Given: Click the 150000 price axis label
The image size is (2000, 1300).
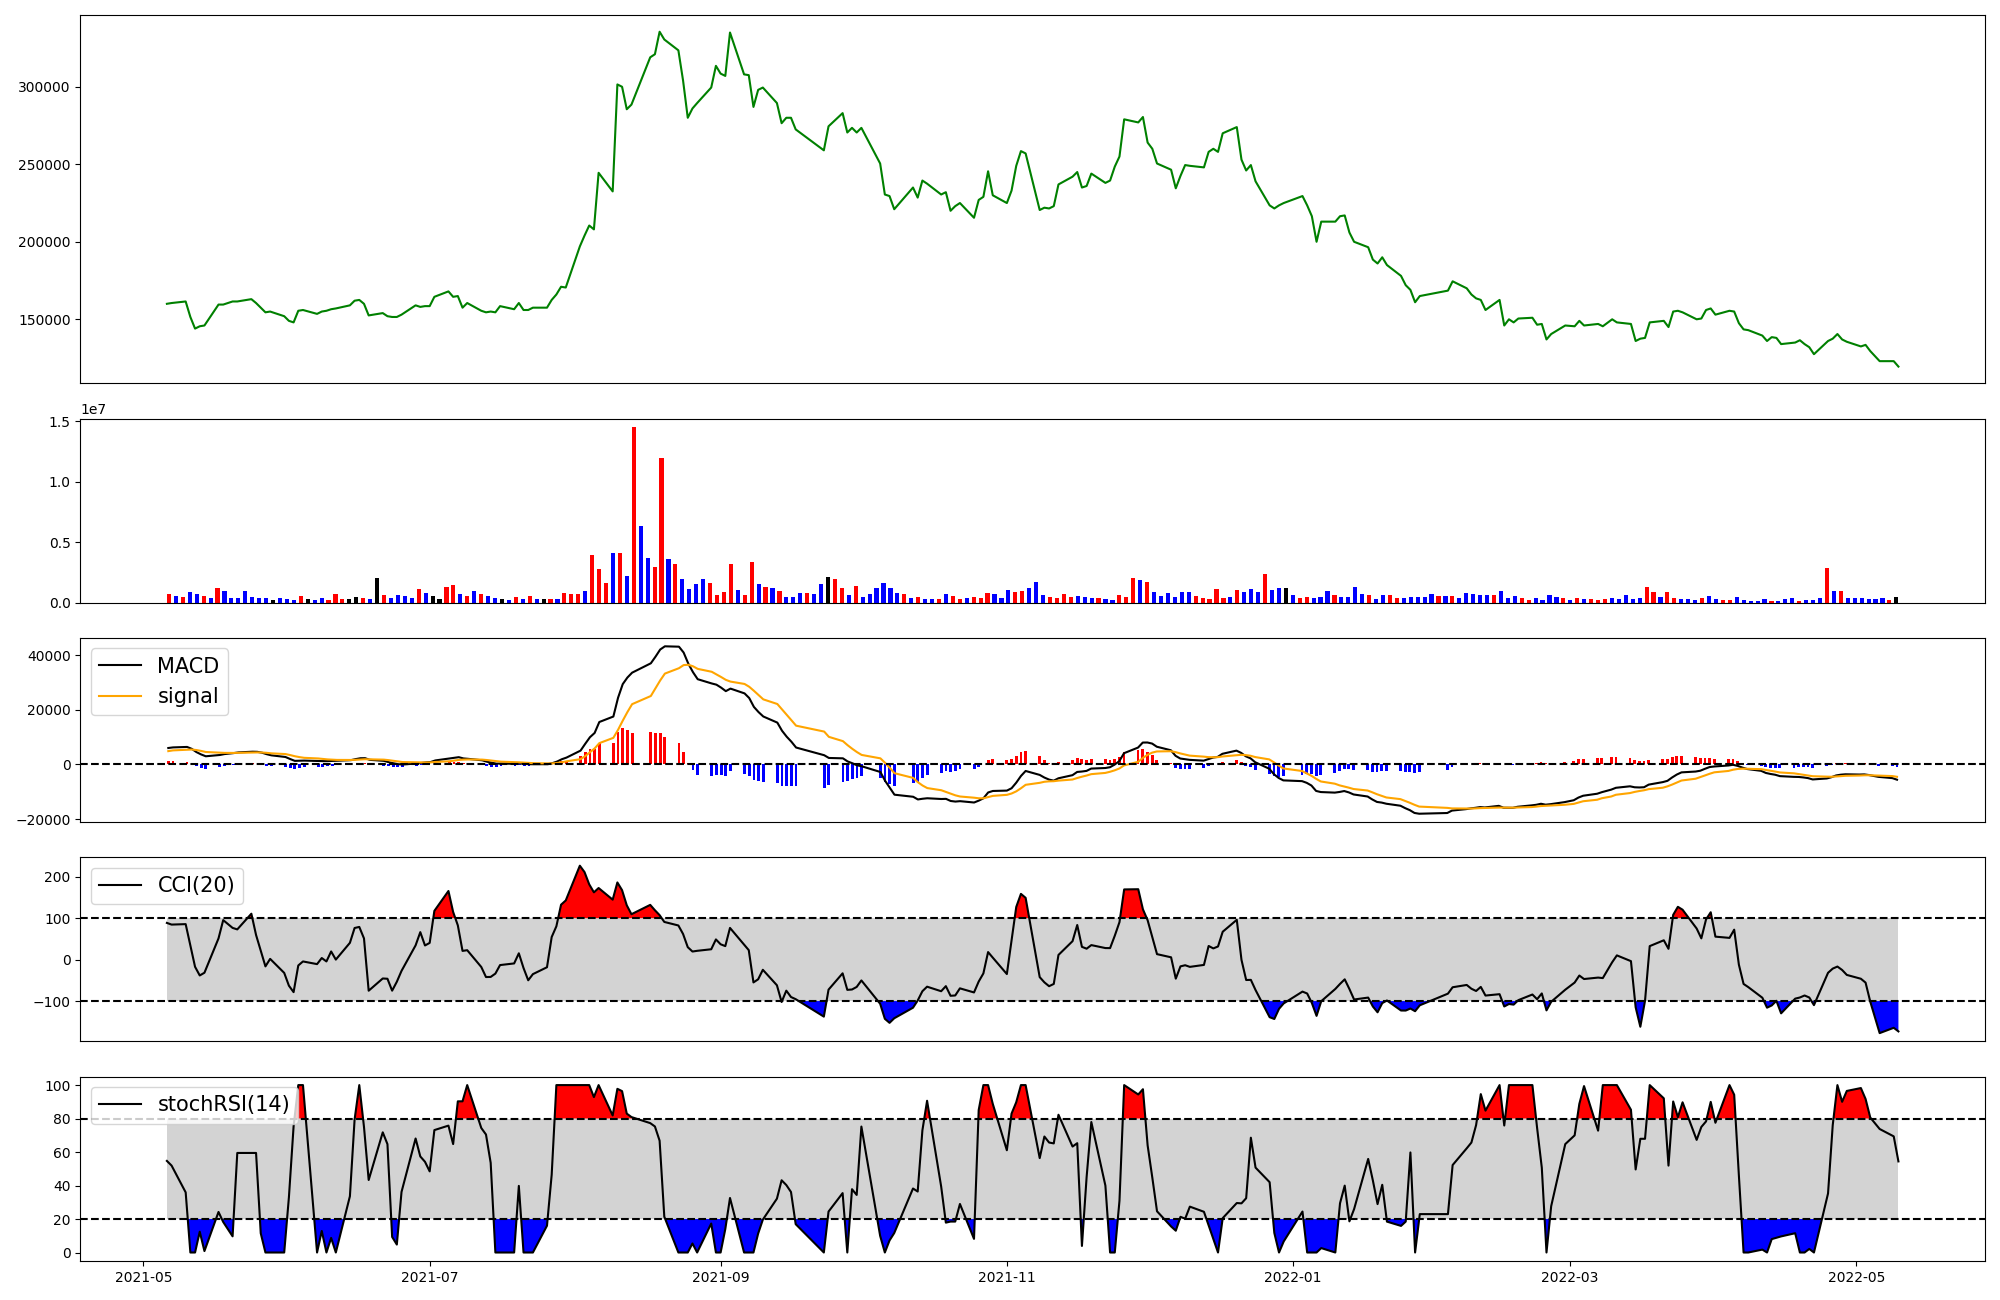Looking at the screenshot, I should coord(44,320).
